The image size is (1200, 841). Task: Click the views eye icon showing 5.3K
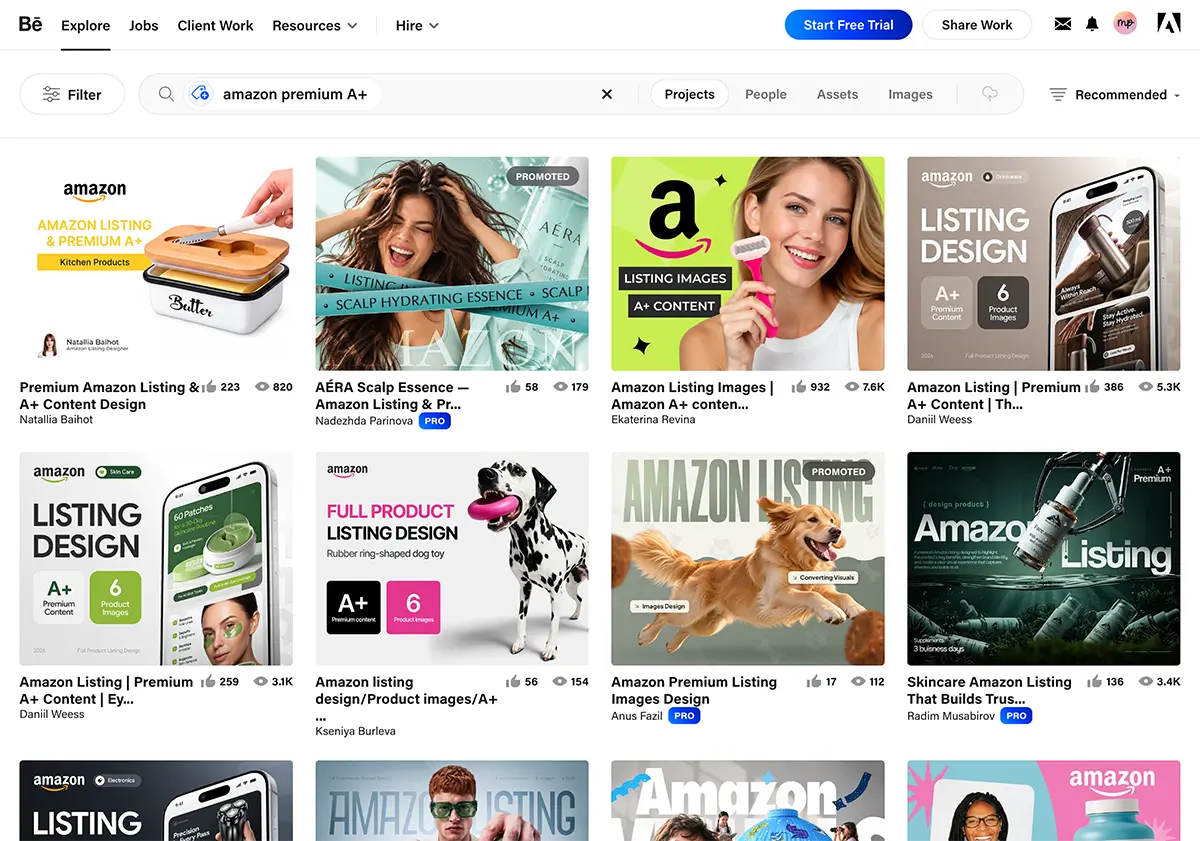(x=1146, y=387)
